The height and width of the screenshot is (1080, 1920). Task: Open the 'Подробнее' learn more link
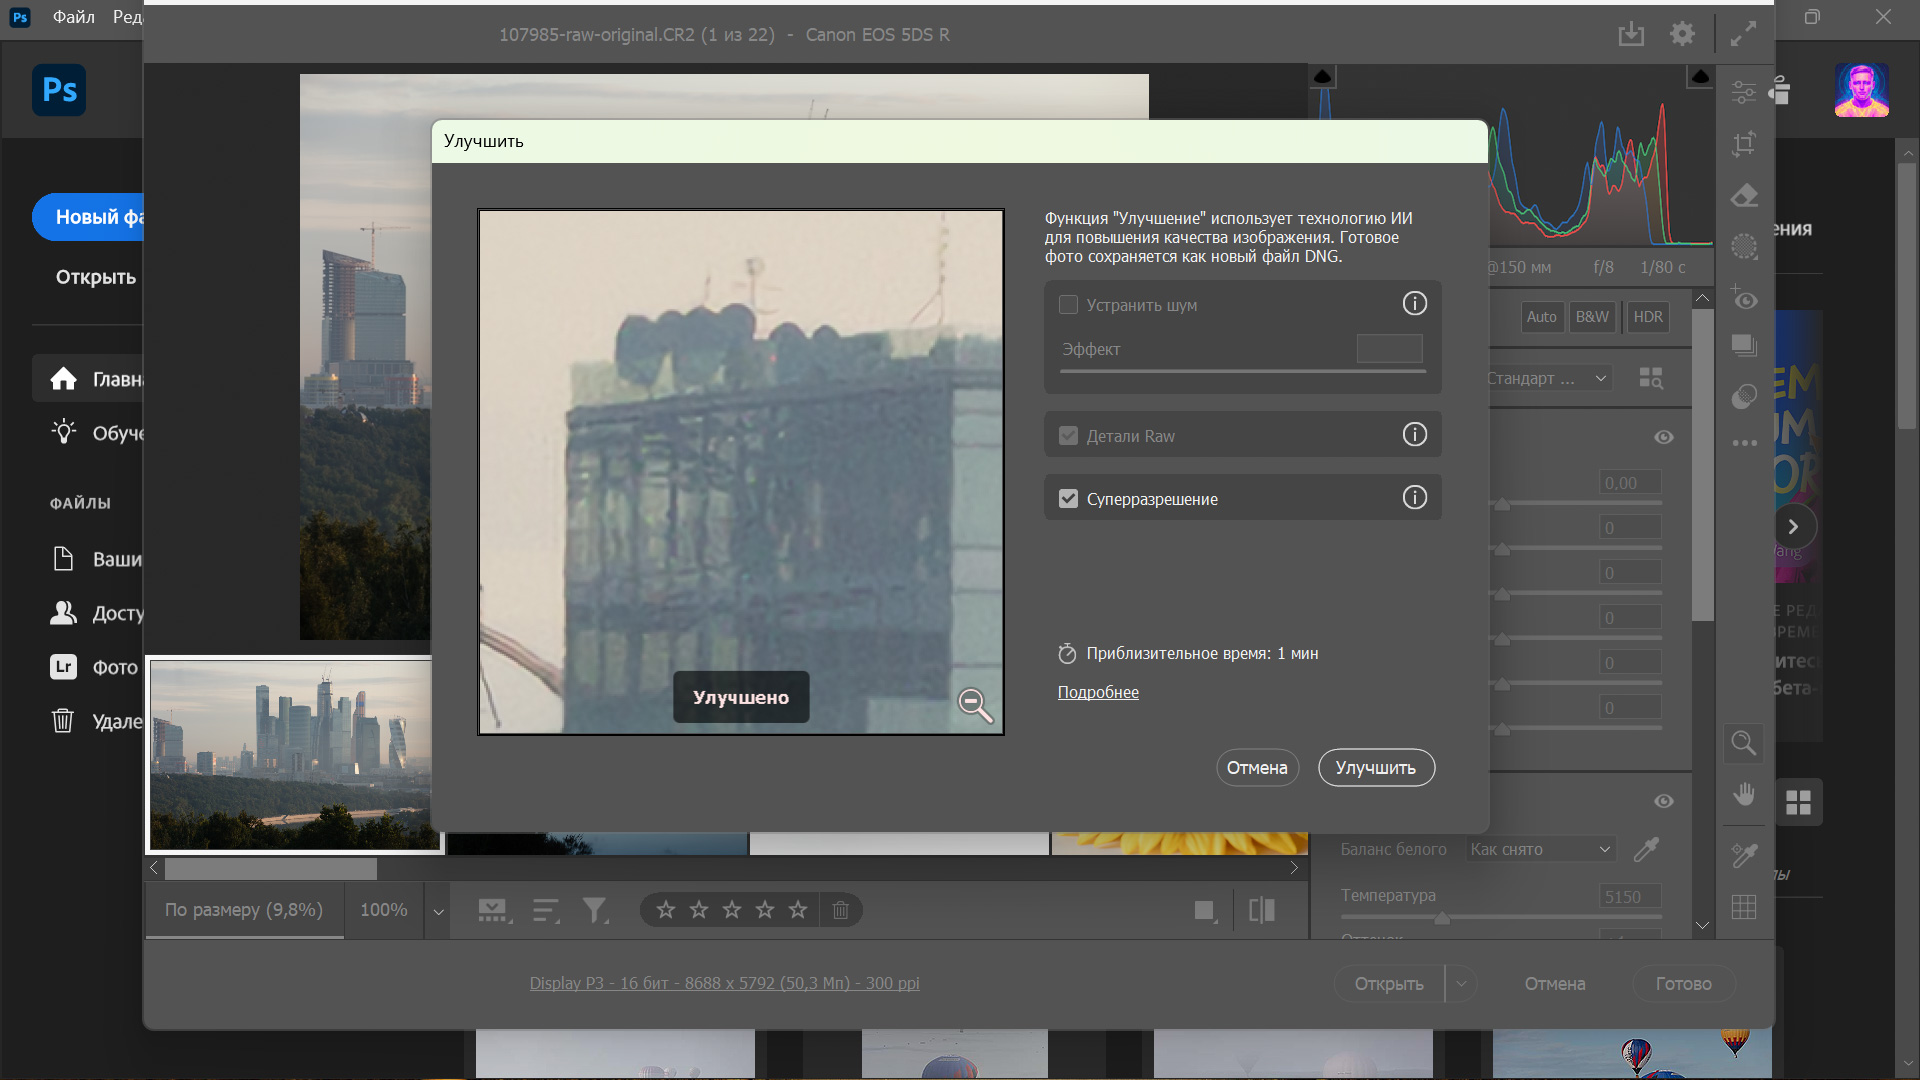tap(1098, 692)
